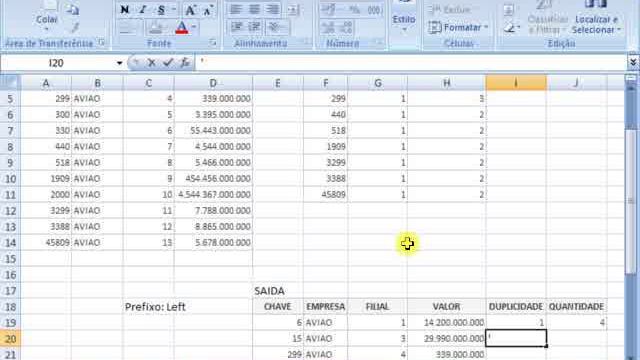
Task: Align text left in cell
Action: point(236,9)
